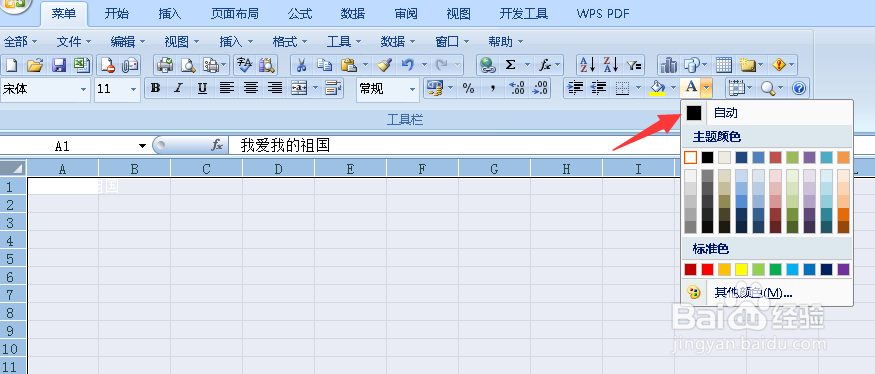
Task: Paste from clipboard icon
Action: (x=349, y=65)
